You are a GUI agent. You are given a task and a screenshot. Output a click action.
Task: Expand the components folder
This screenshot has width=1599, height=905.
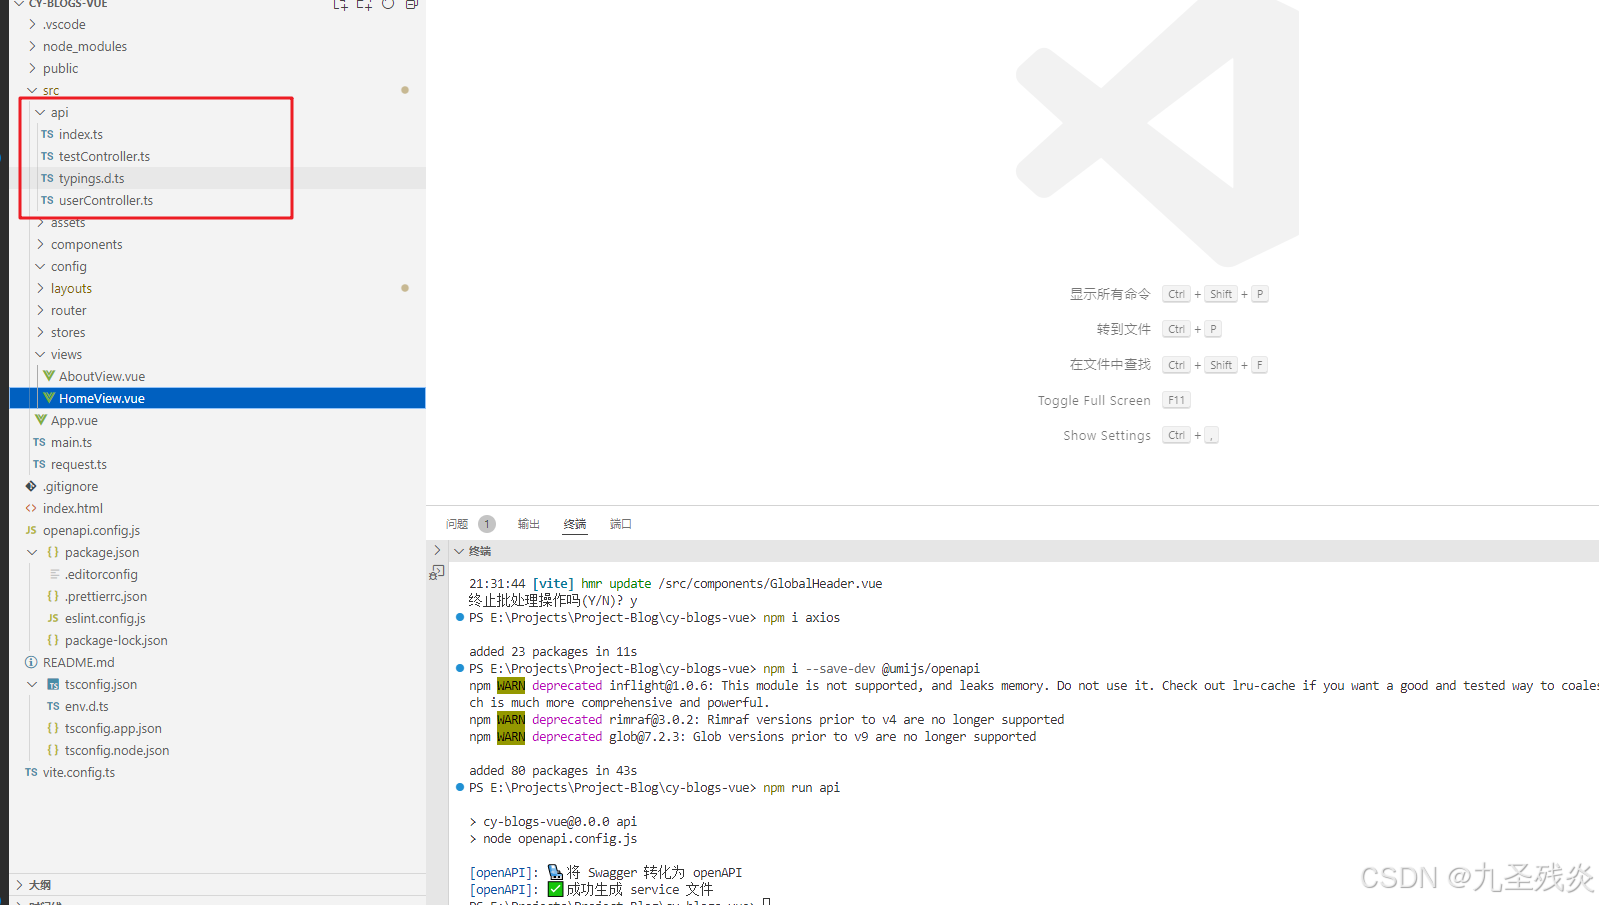coord(40,244)
